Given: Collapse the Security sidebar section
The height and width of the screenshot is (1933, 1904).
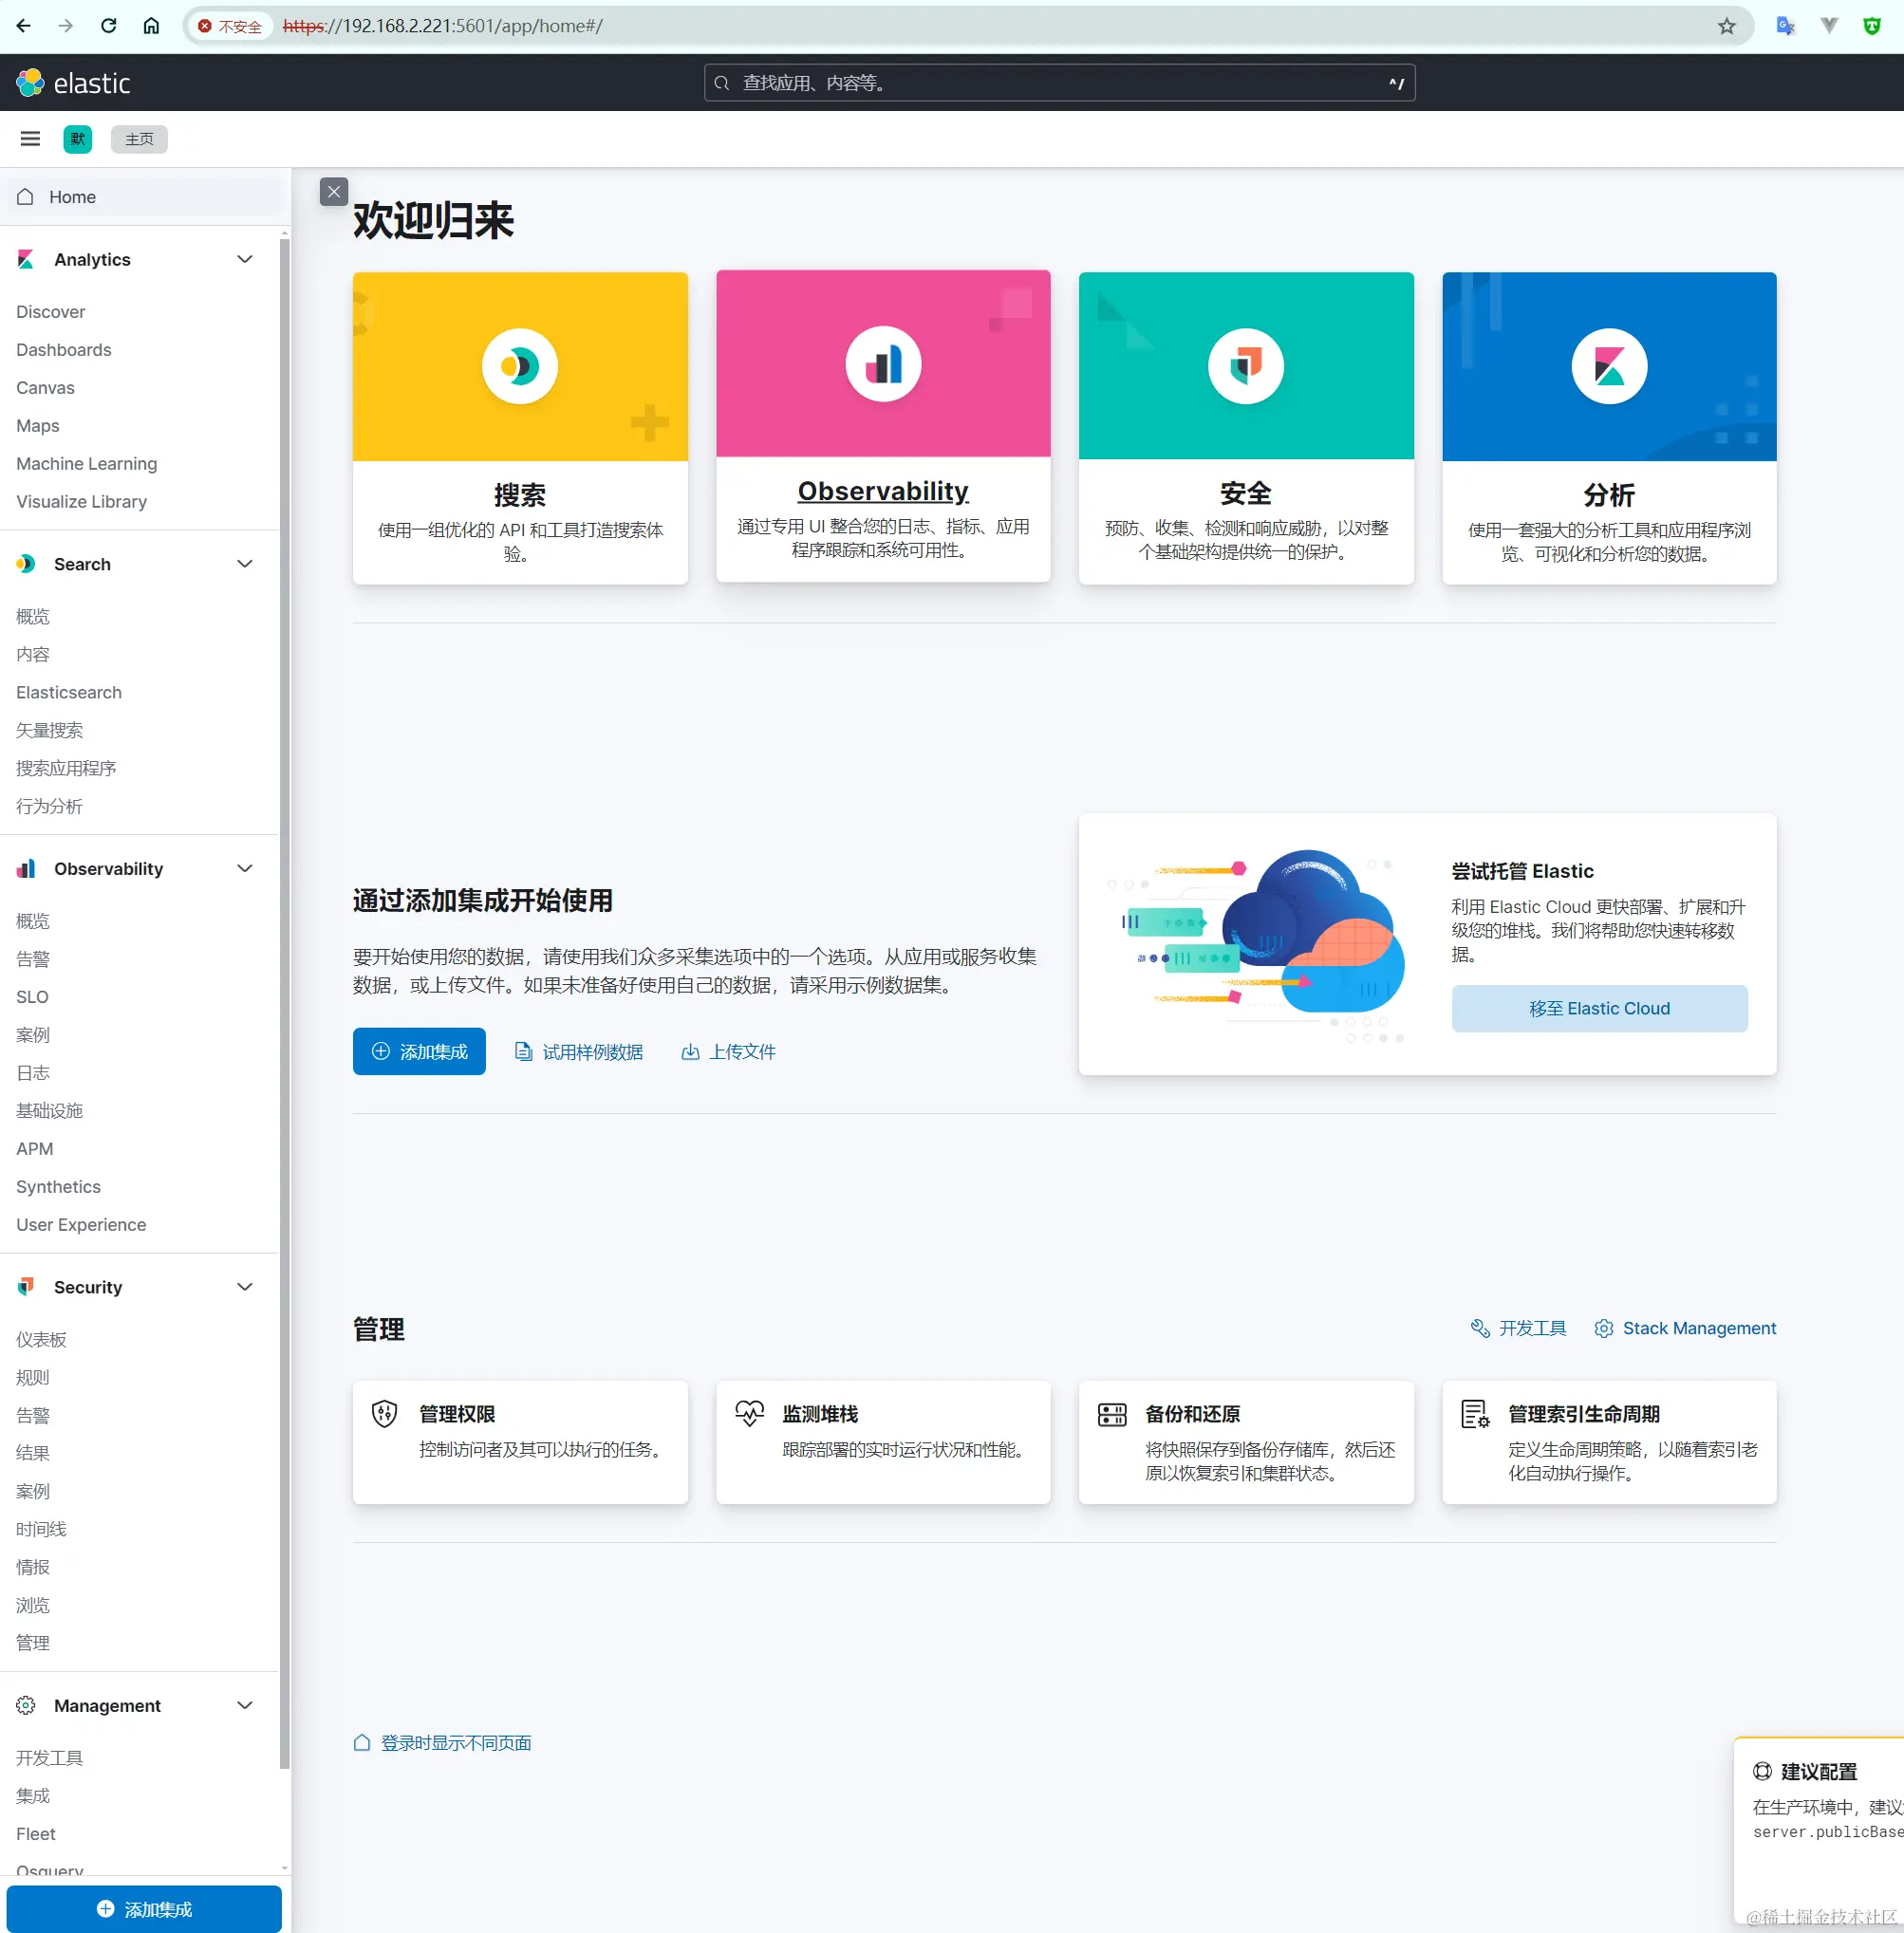Looking at the screenshot, I should click(244, 1287).
